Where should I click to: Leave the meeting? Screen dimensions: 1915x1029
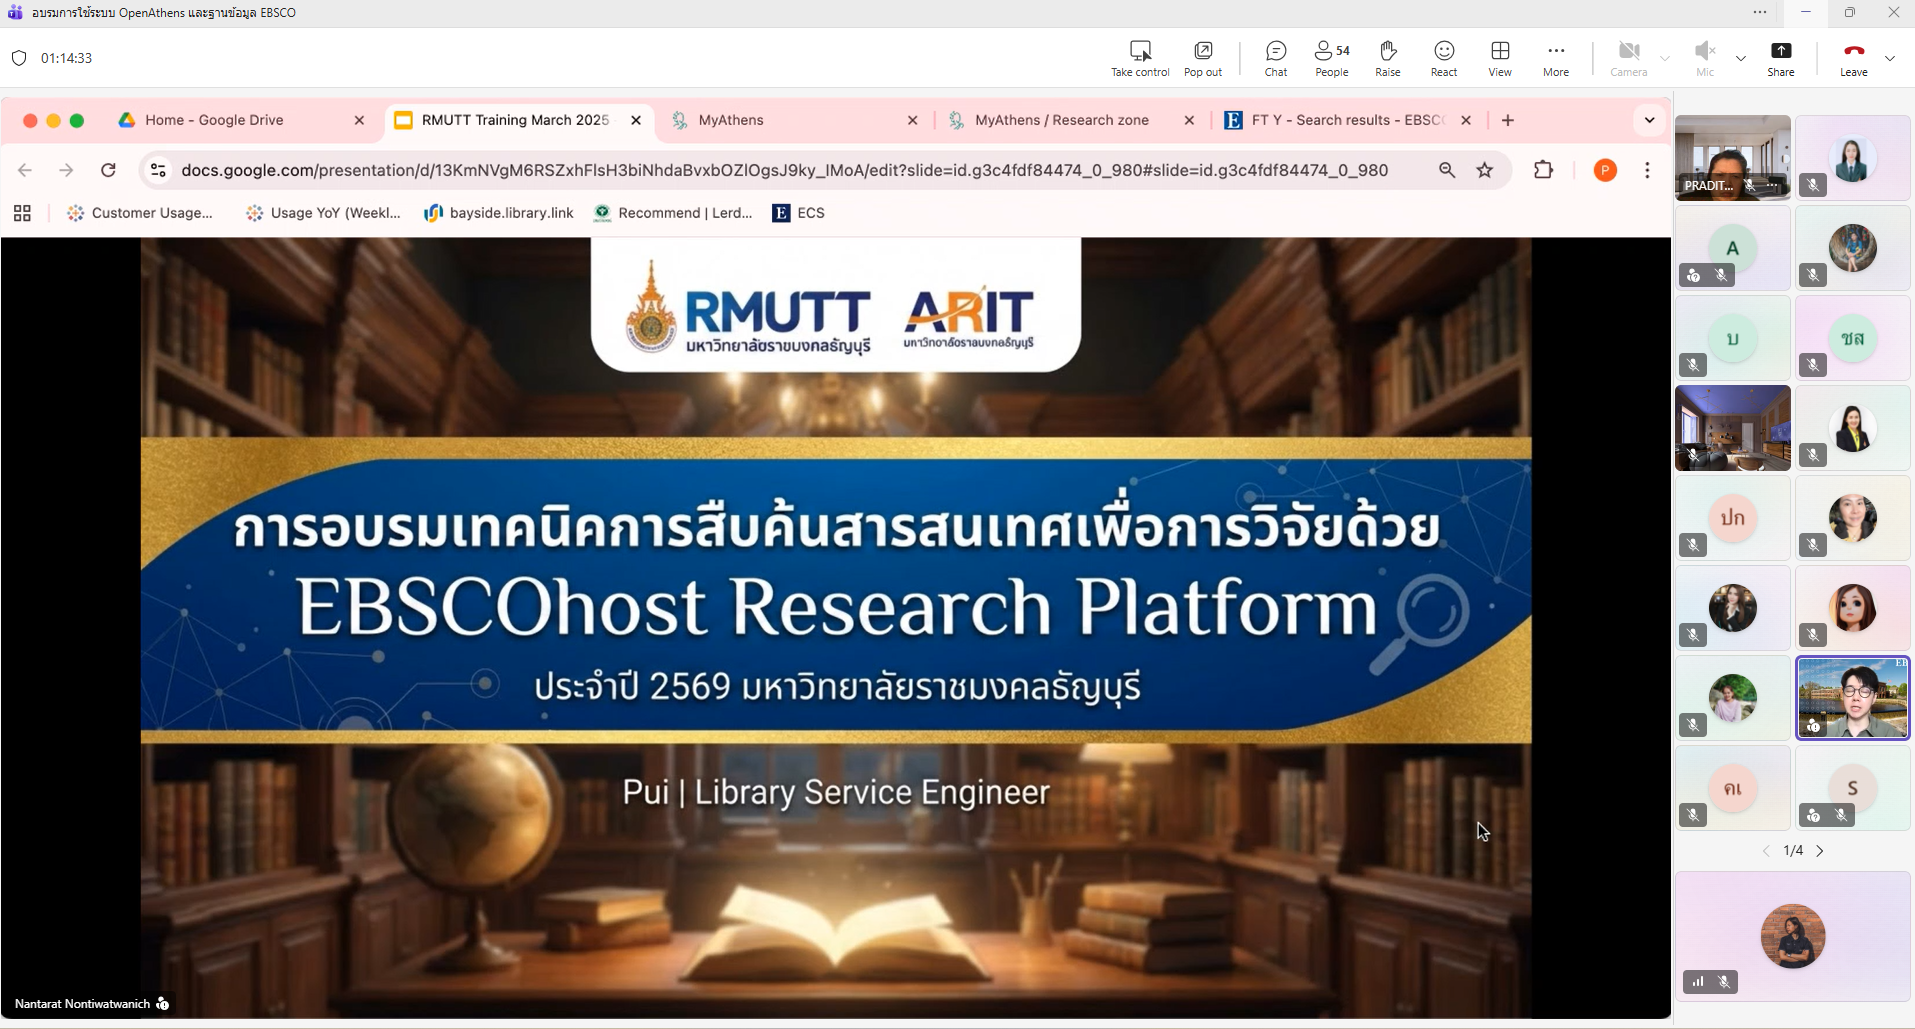(1853, 58)
